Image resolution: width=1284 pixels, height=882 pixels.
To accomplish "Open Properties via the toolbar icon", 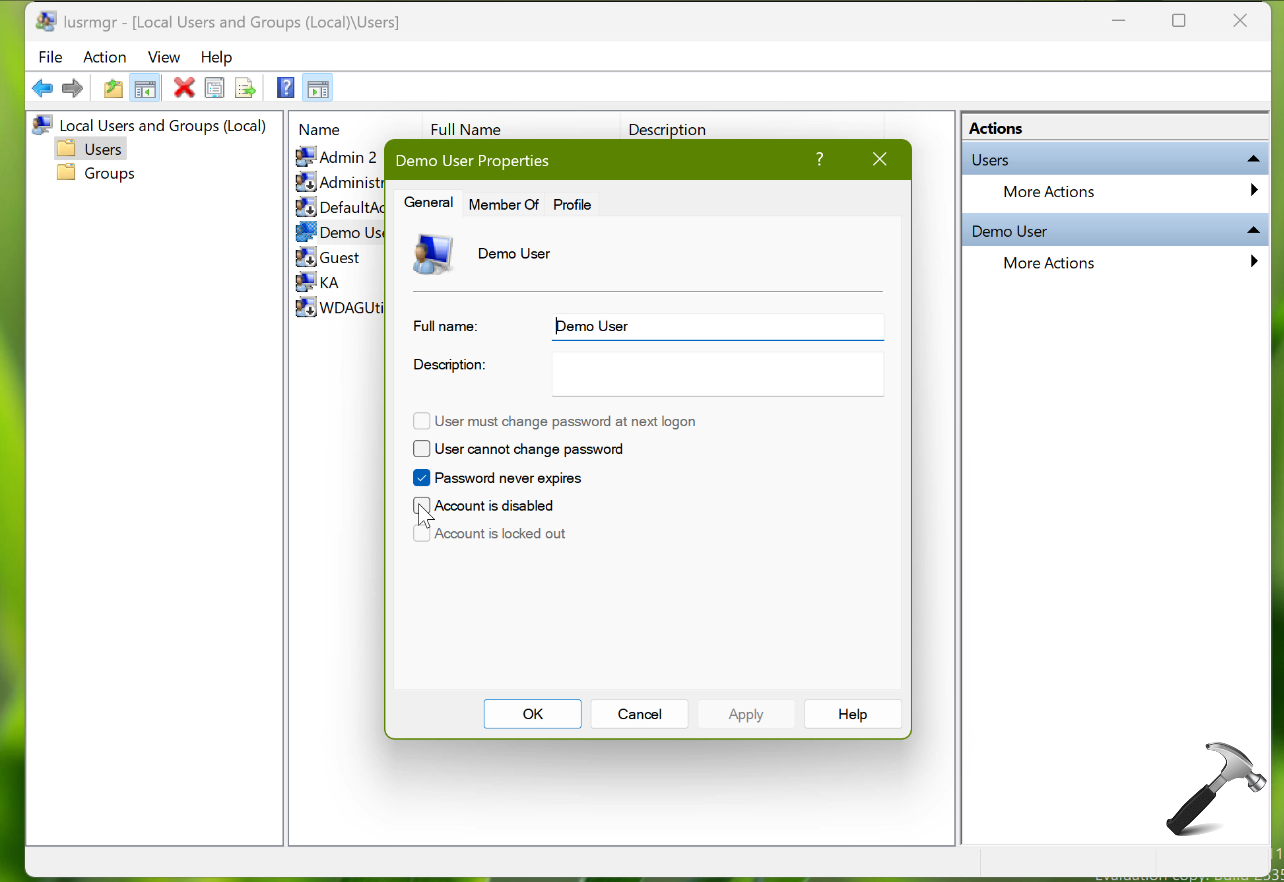I will coord(214,89).
